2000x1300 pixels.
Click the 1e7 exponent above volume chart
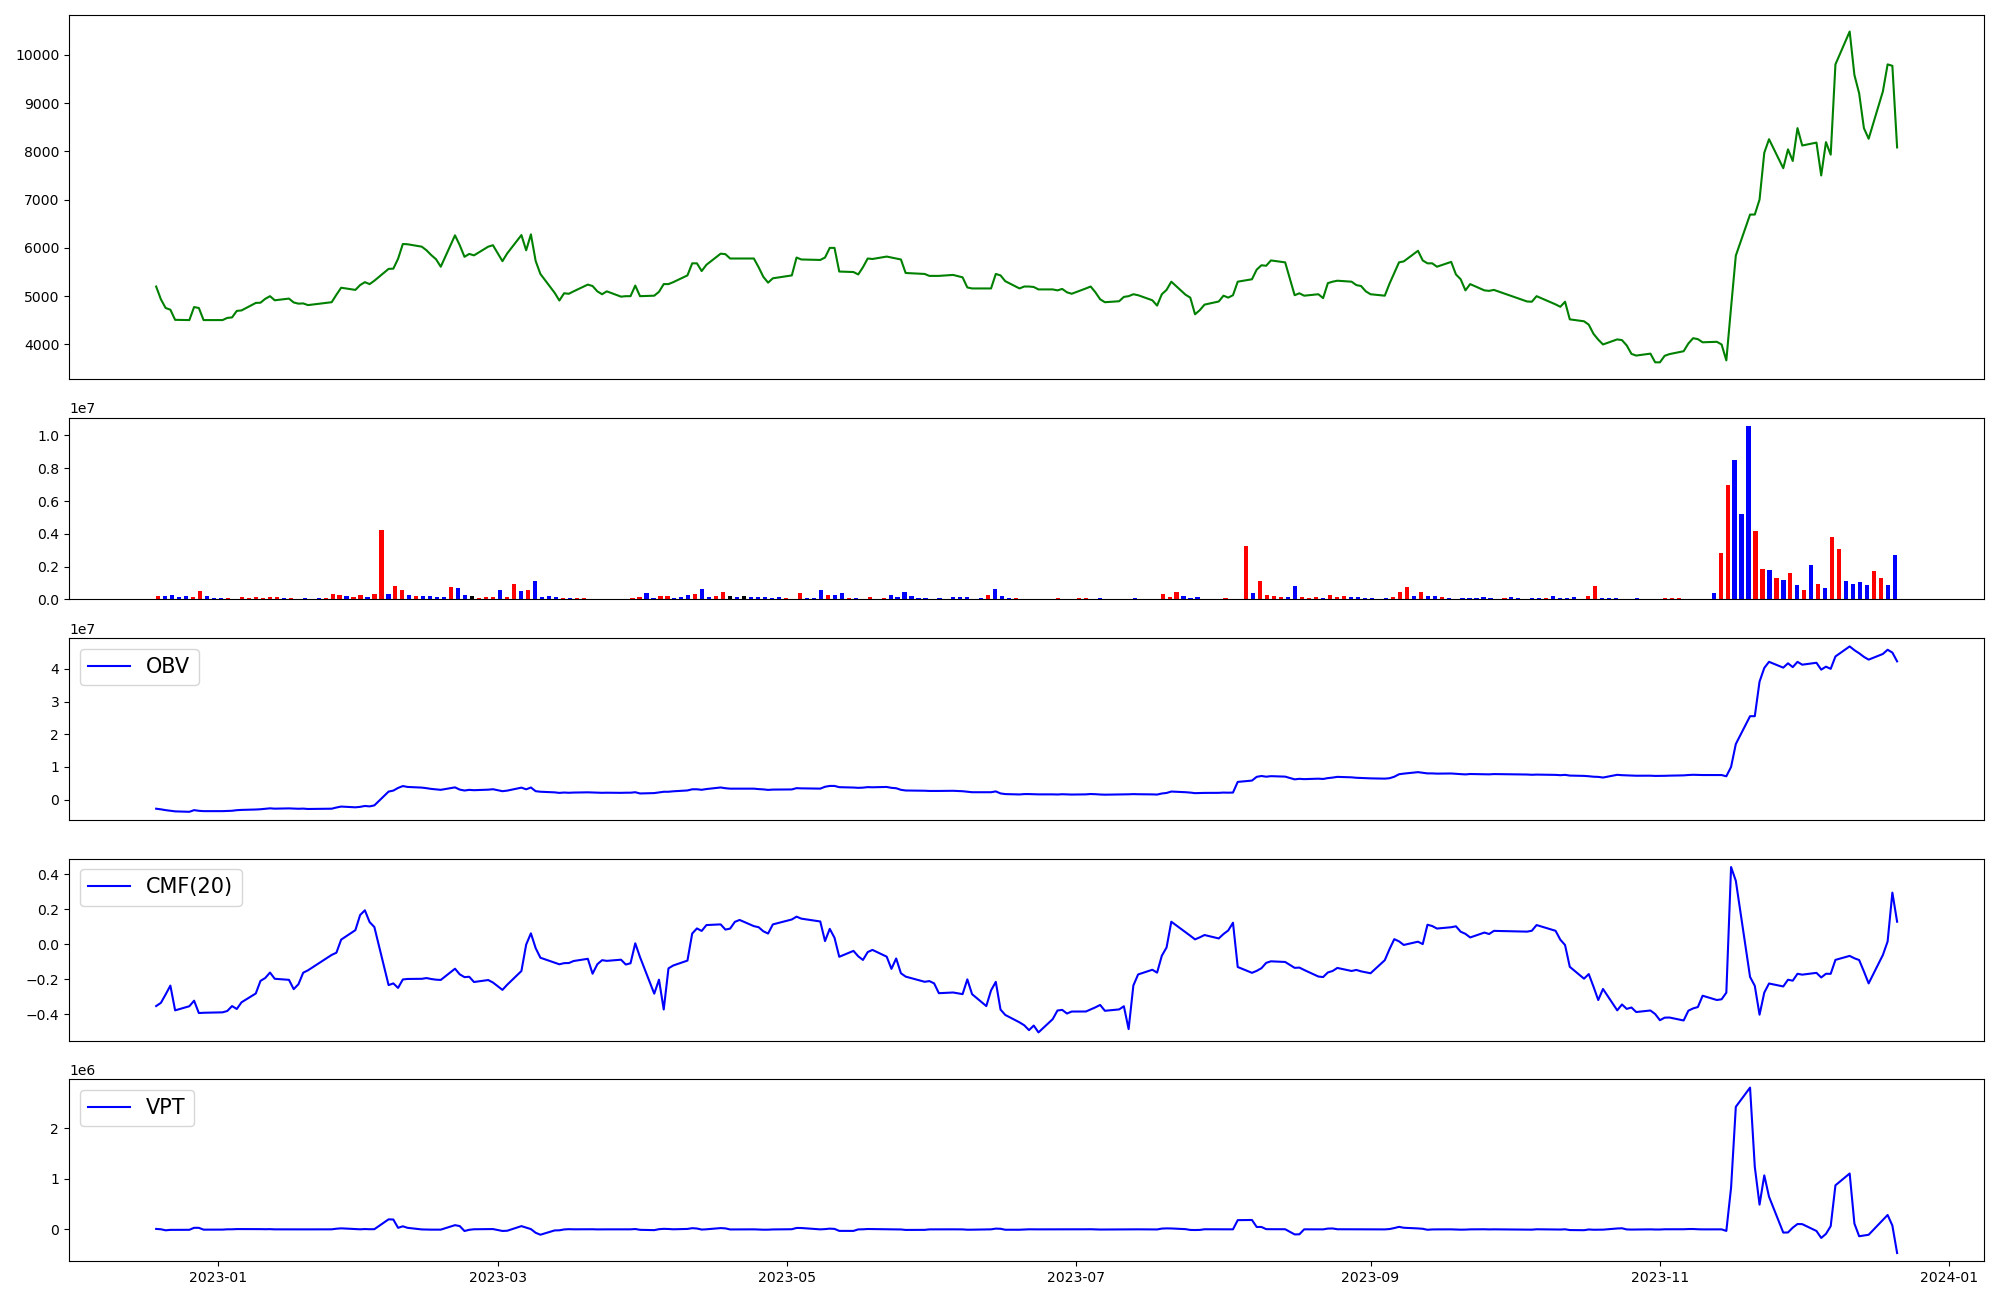point(82,409)
